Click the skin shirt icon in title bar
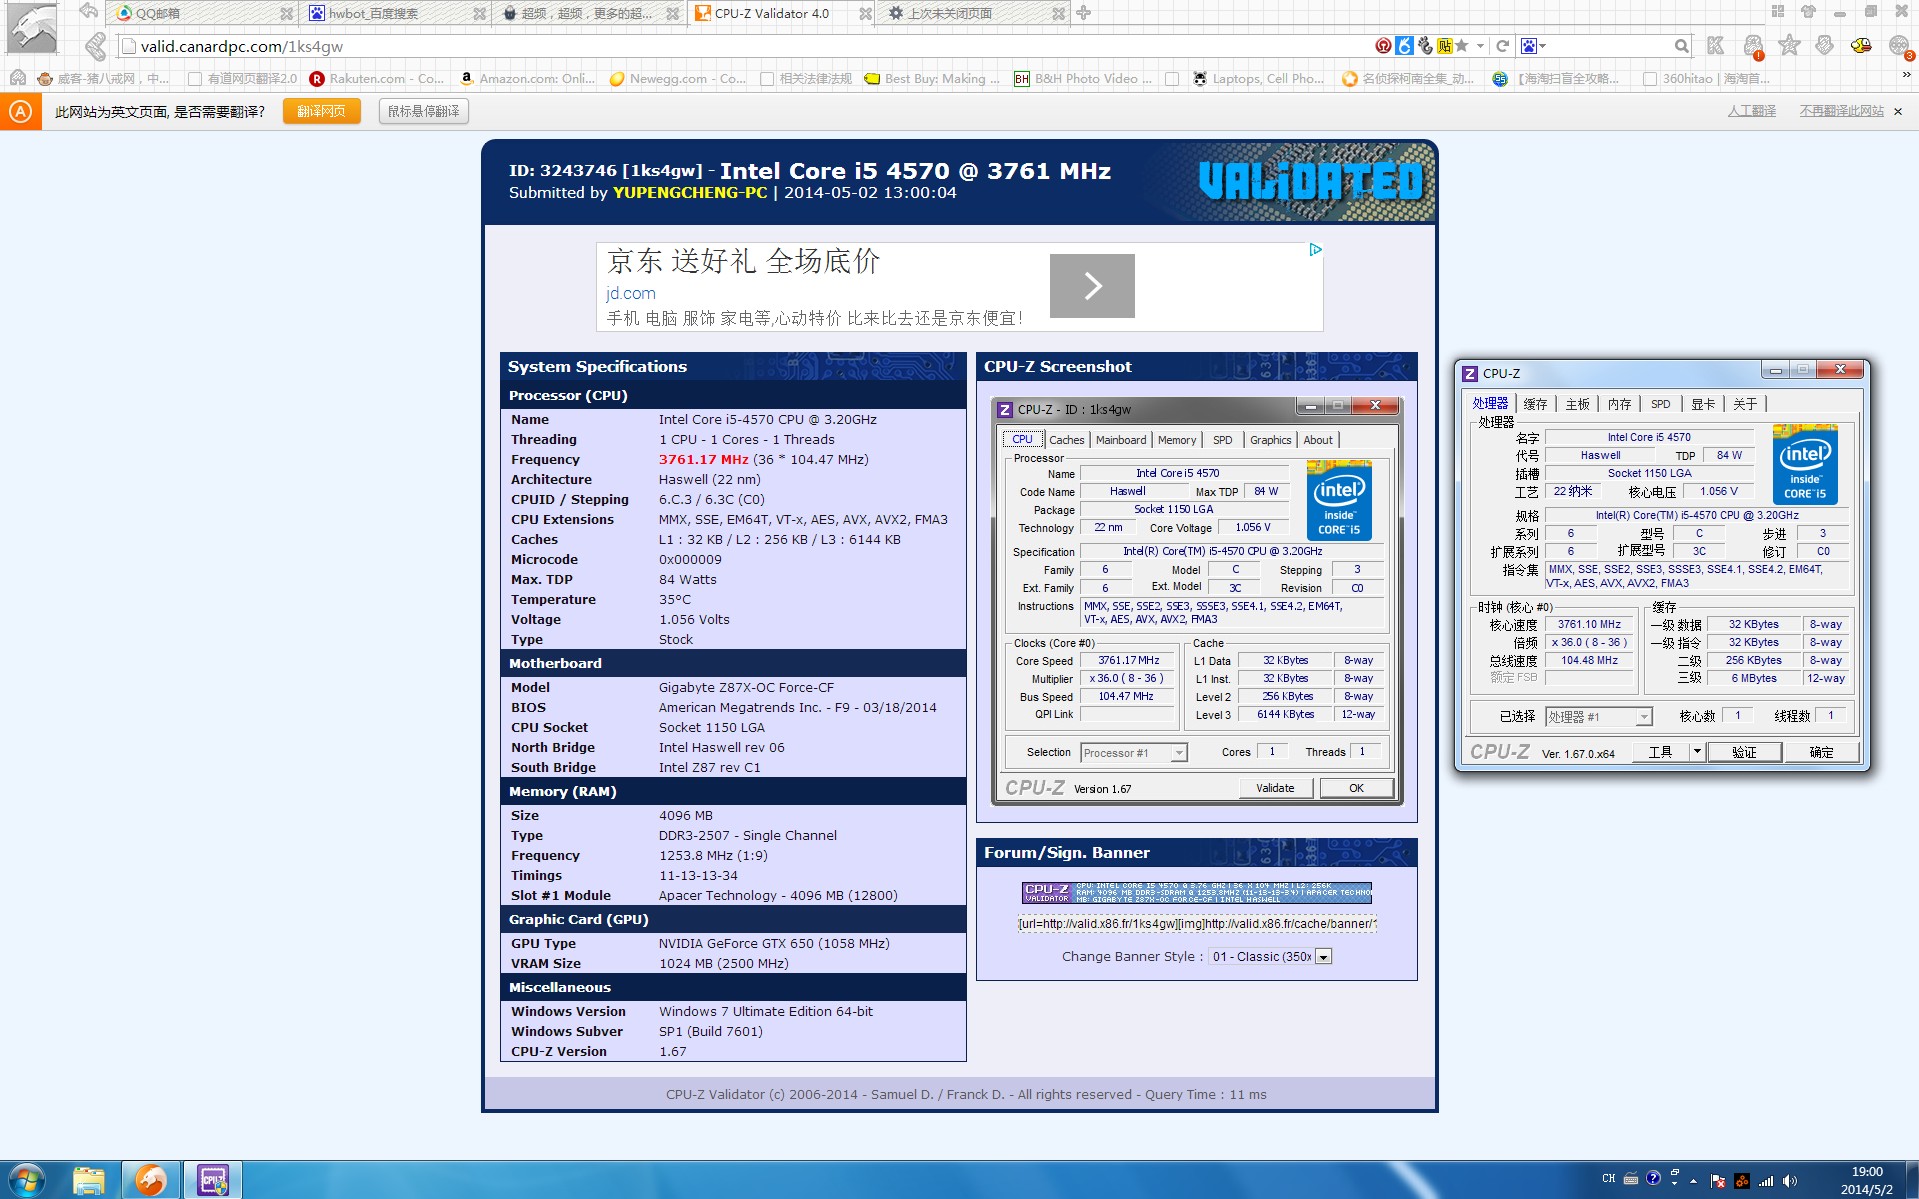The width and height of the screenshot is (1919, 1199). [x=1808, y=12]
